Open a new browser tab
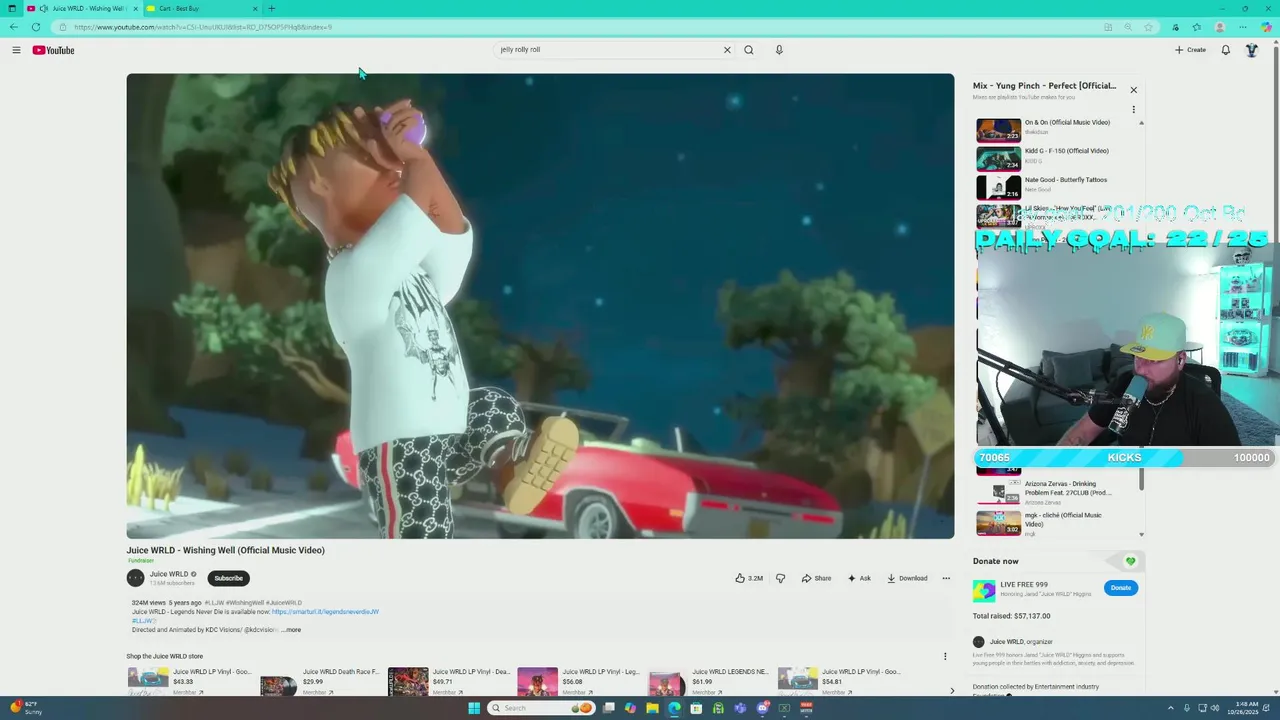Screen dimensions: 1280x720 click(271, 8)
